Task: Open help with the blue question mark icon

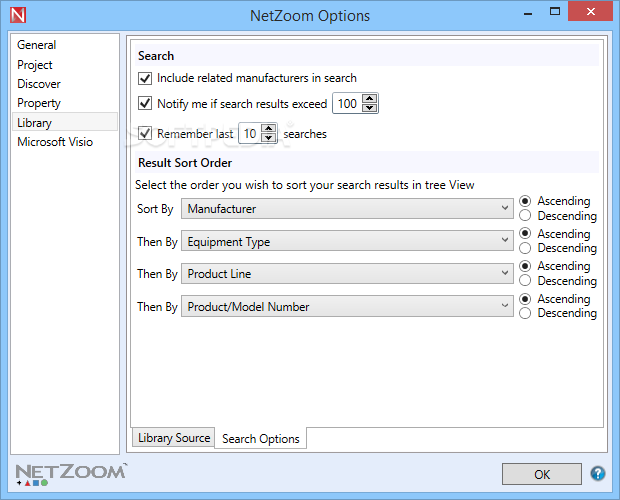Action: 597,473
